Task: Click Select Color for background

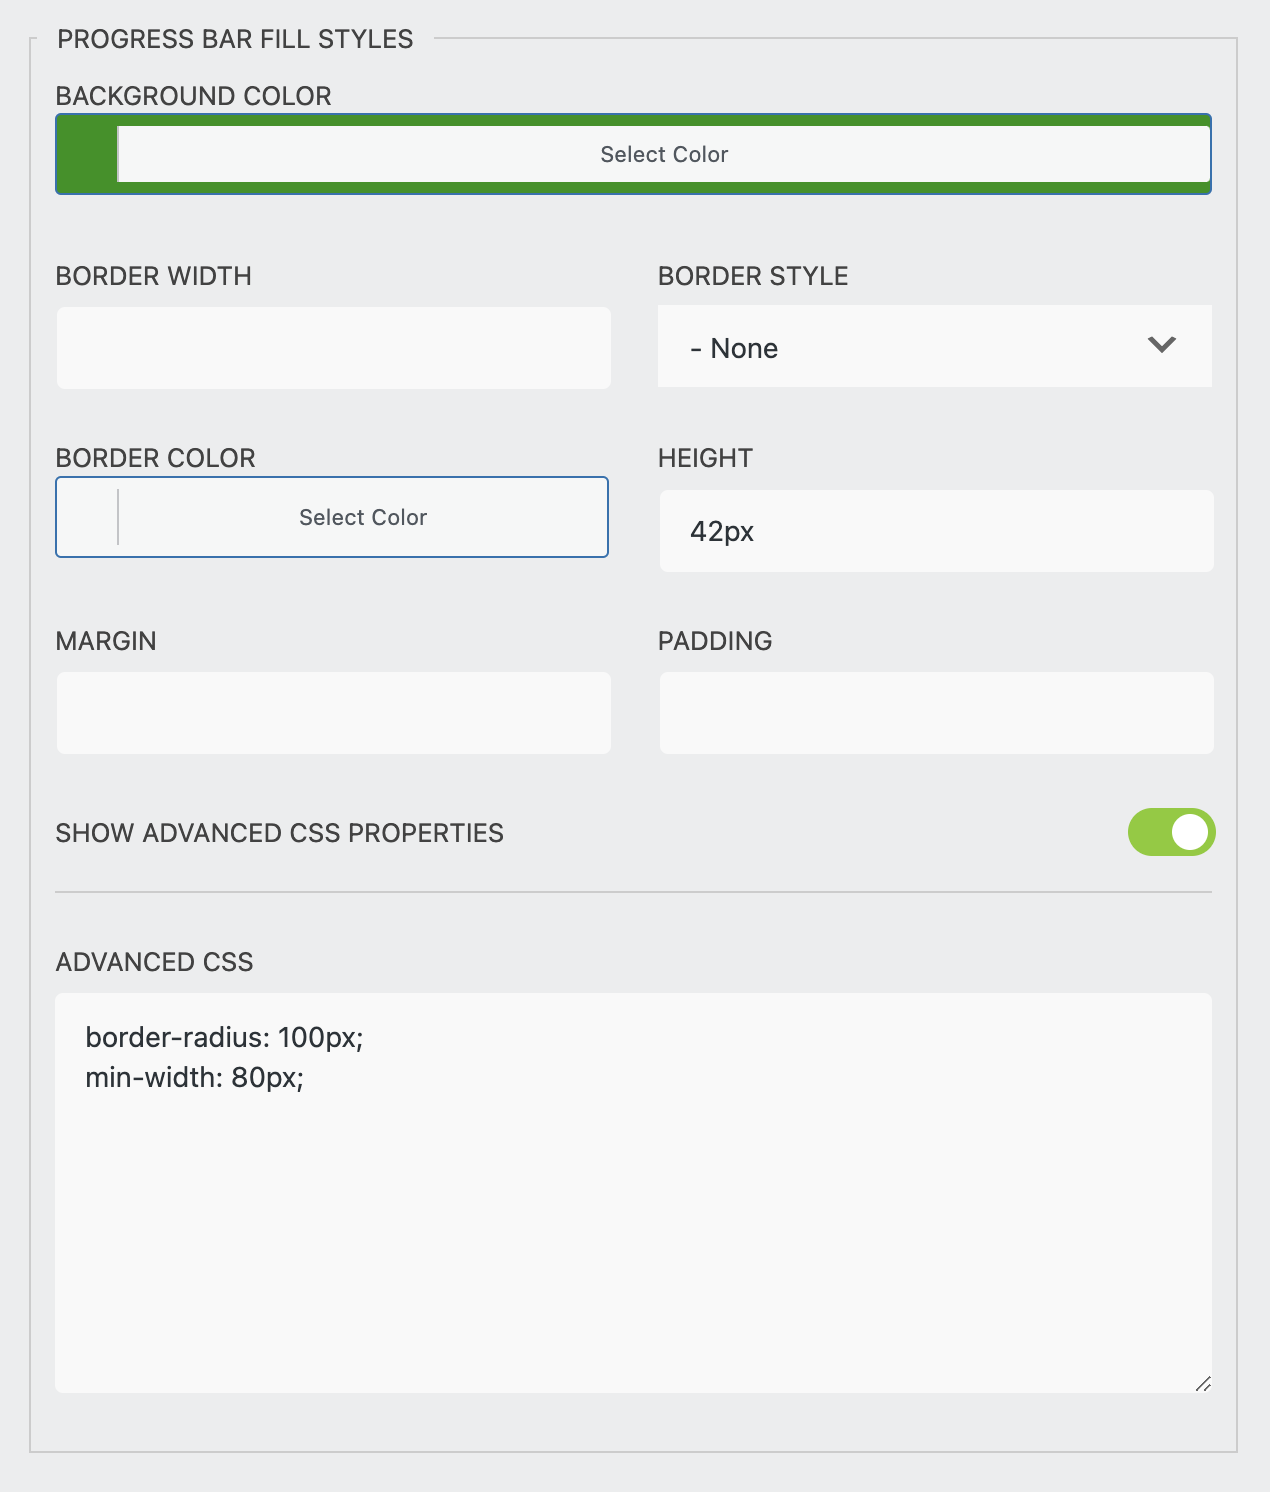Action: tap(663, 154)
